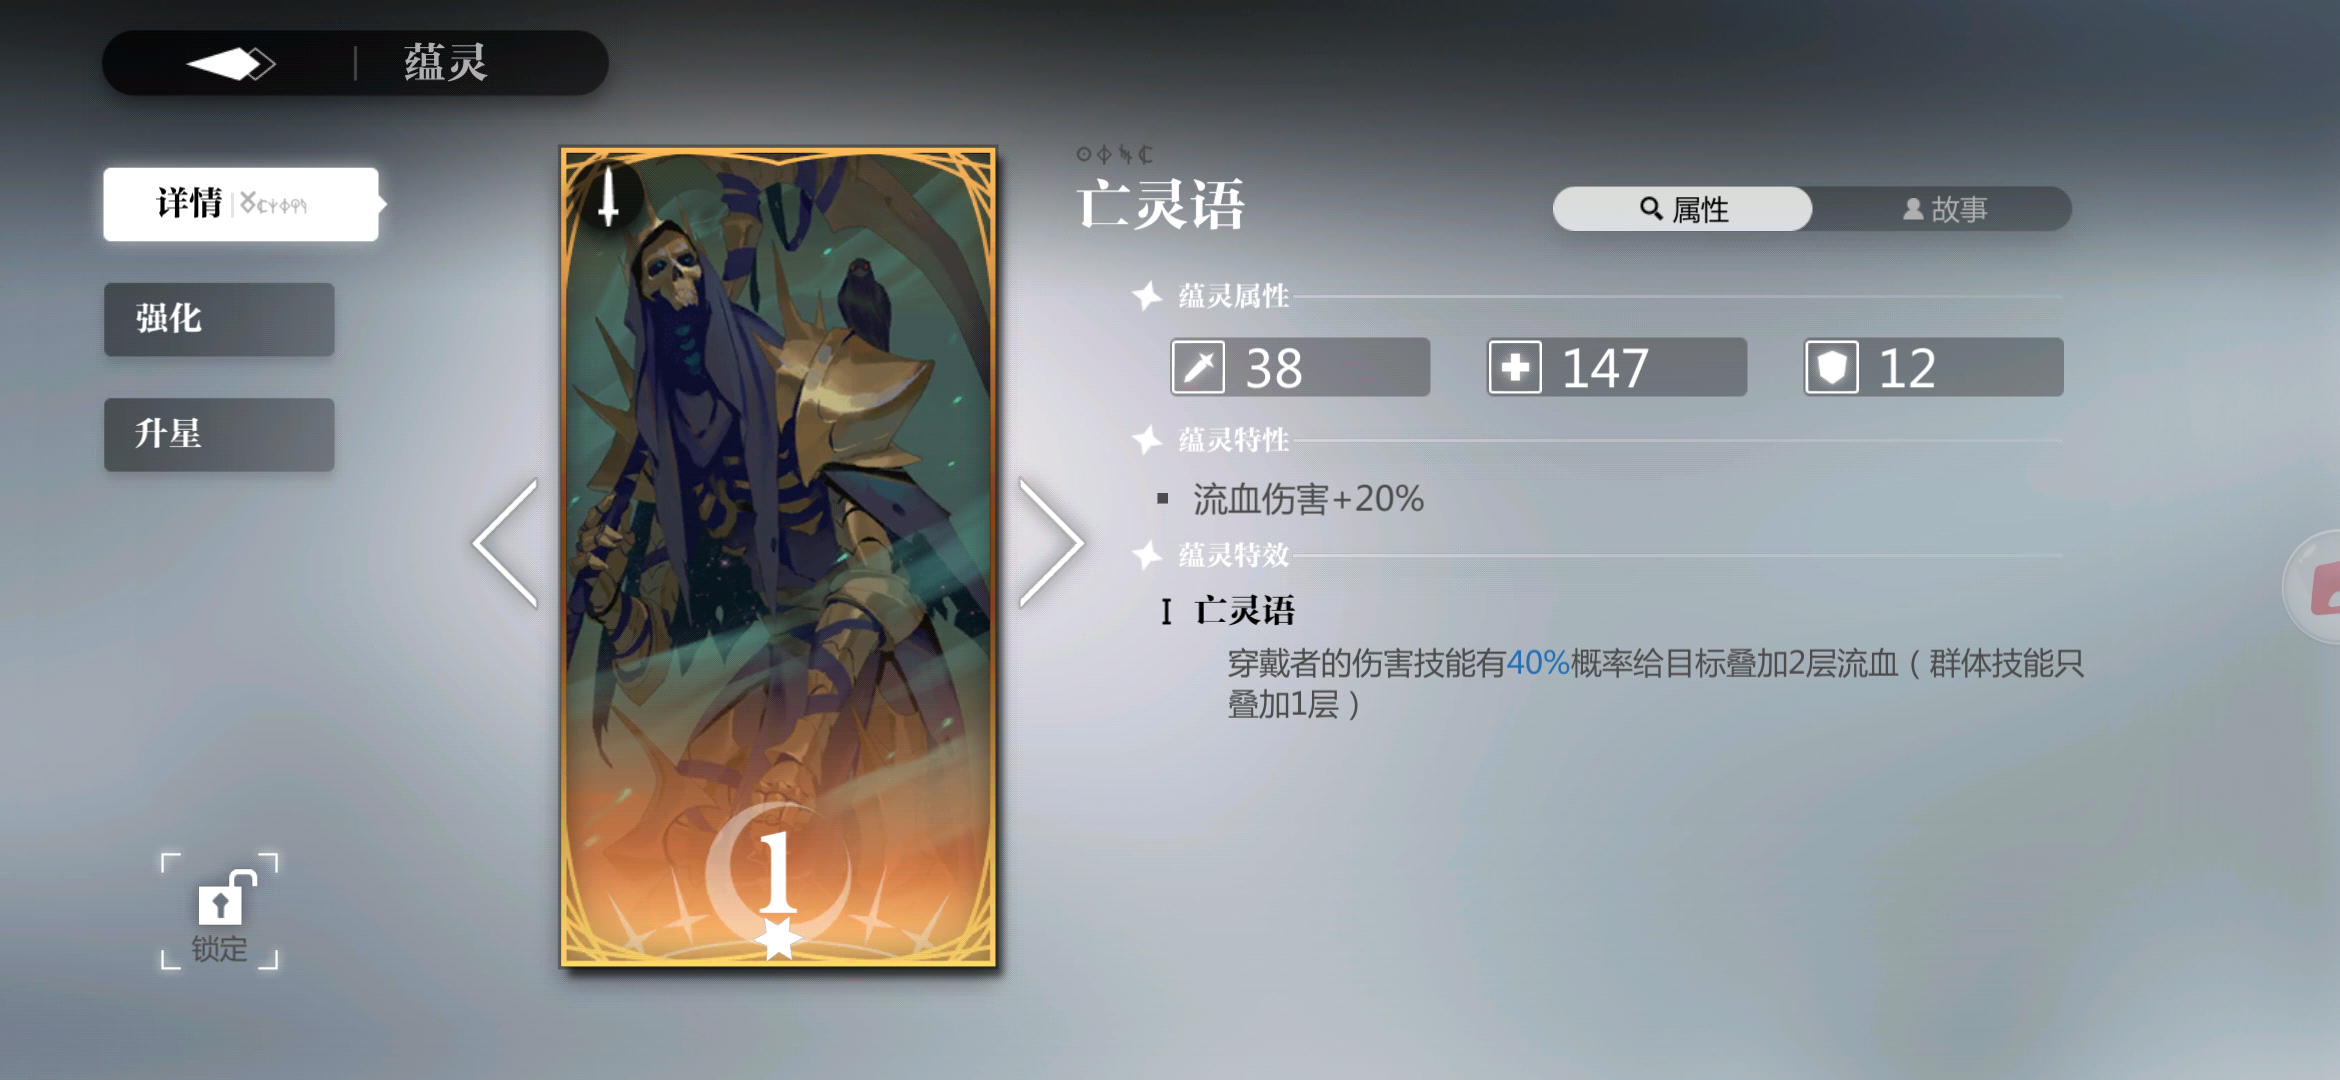This screenshot has width=2340, height=1080.
Task: Click the blue 40% probability text
Action: (x=1537, y=662)
